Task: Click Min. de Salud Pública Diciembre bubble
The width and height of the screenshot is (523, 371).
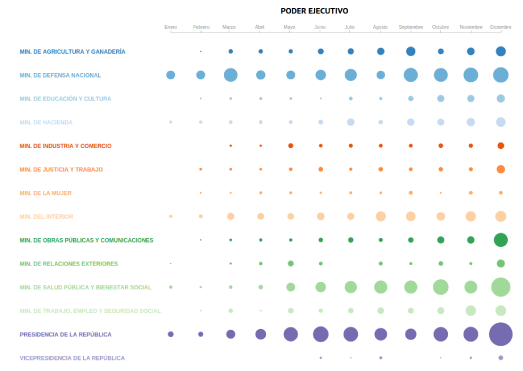Action: pos(501,287)
